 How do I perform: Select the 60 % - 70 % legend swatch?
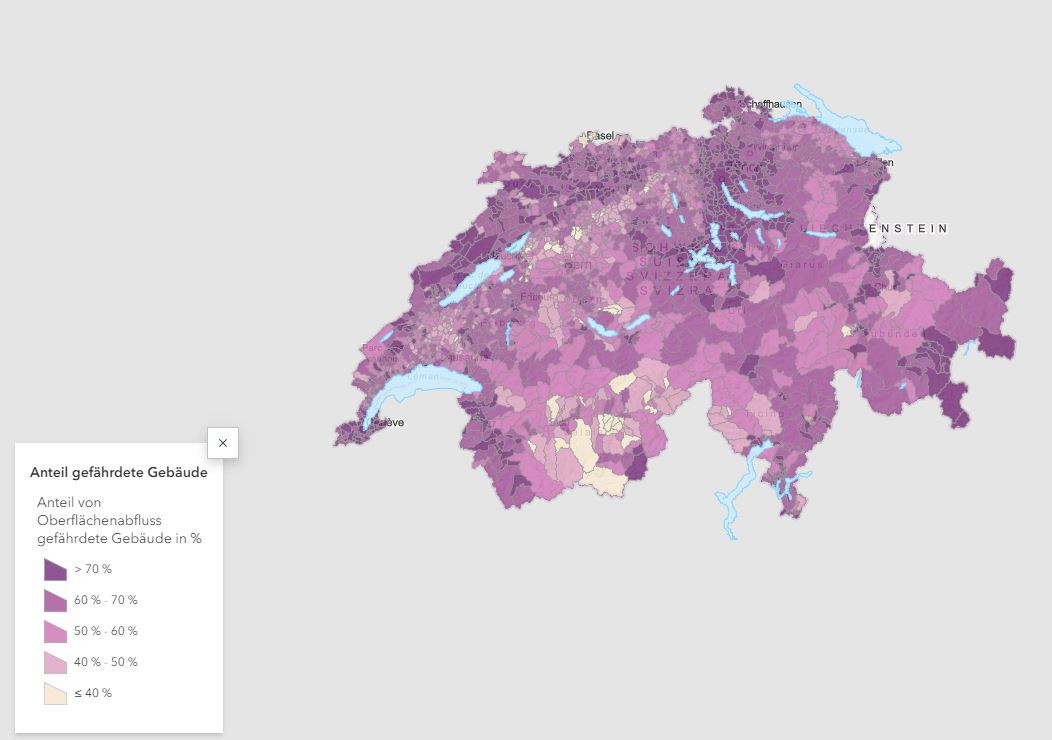[55, 601]
